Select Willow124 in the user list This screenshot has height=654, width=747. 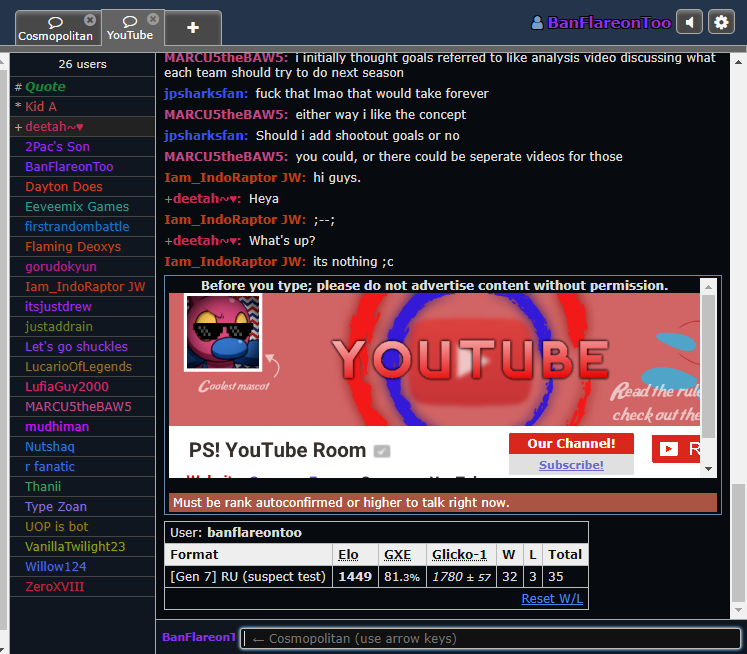click(x=82, y=567)
